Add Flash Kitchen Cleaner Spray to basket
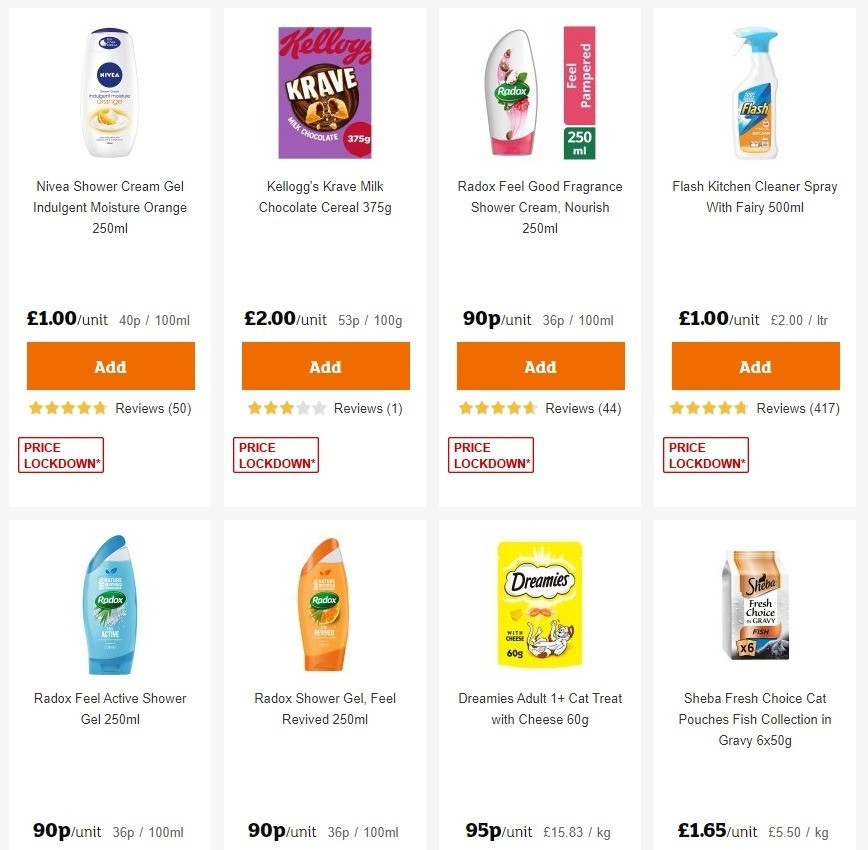The width and height of the screenshot is (868, 850). coord(755,366)
